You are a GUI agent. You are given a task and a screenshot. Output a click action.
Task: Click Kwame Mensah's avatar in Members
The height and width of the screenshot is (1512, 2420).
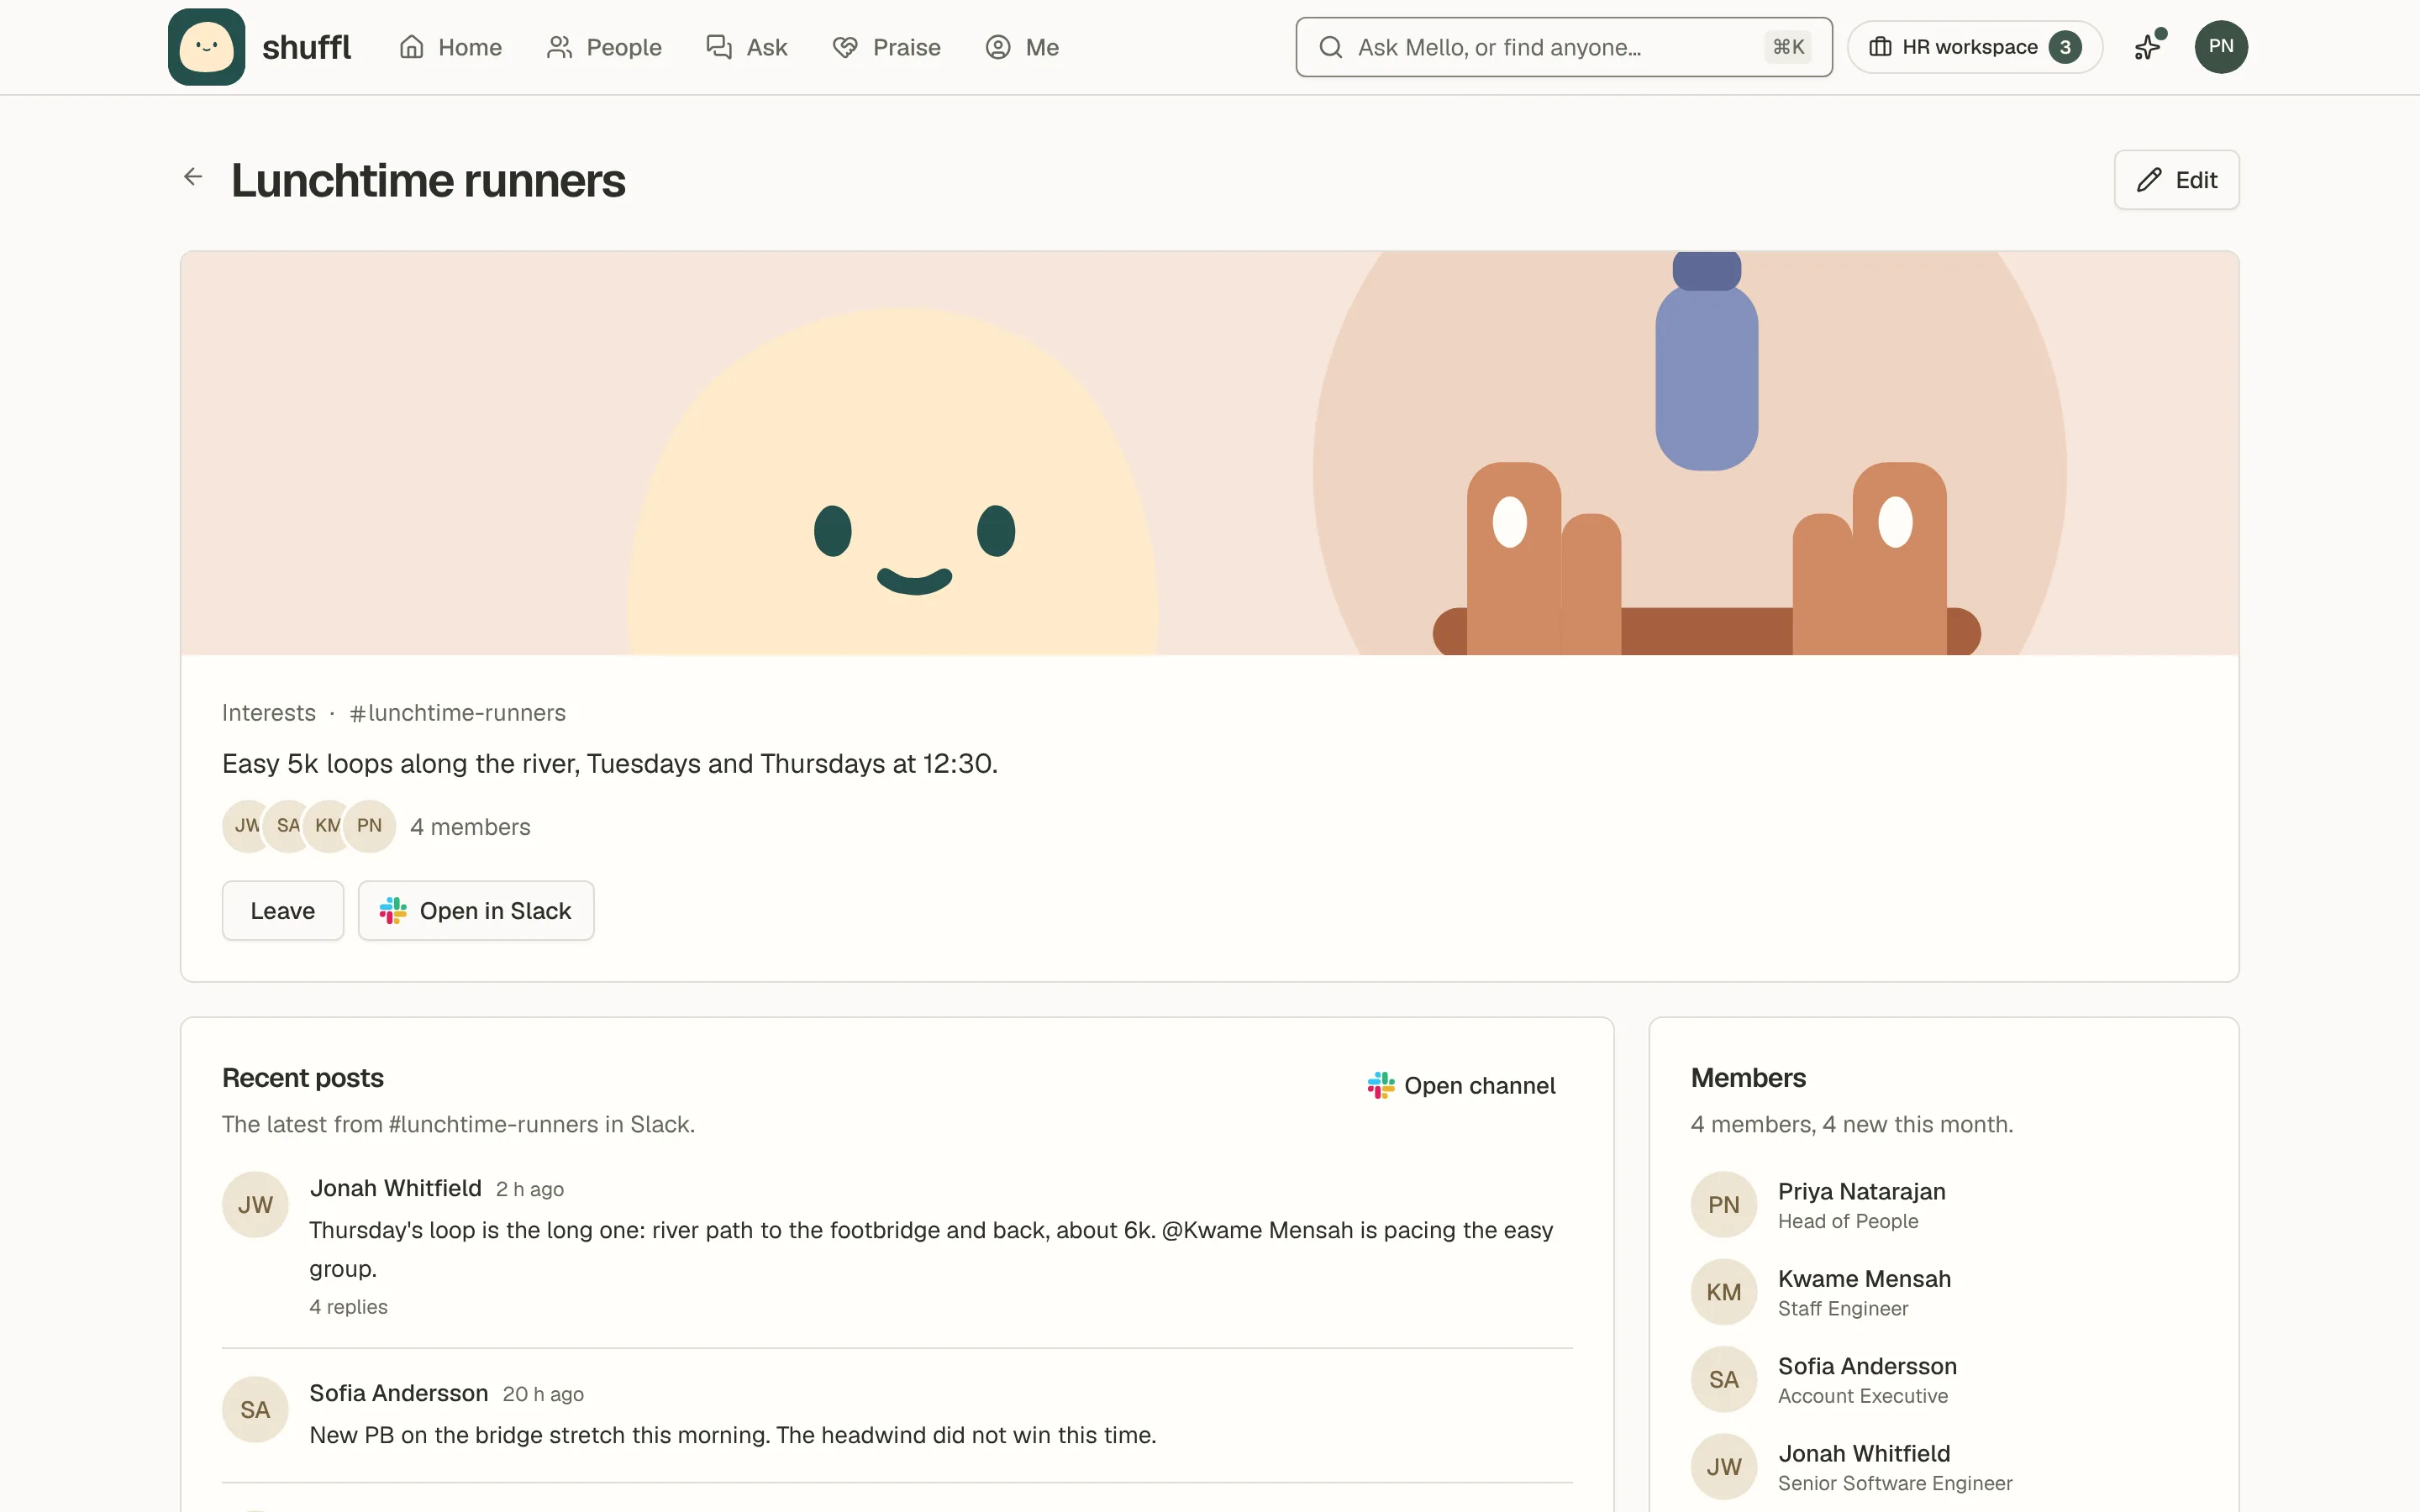click(1724, 1292)
